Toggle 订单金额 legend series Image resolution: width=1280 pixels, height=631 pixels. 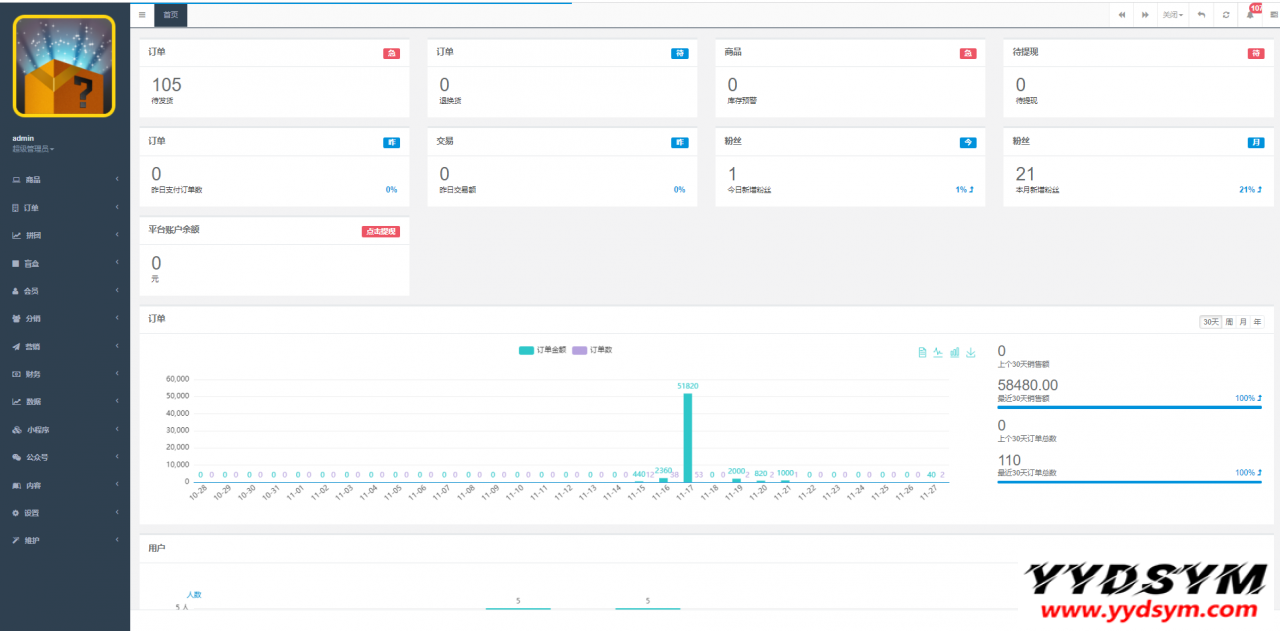coord(543,350)
